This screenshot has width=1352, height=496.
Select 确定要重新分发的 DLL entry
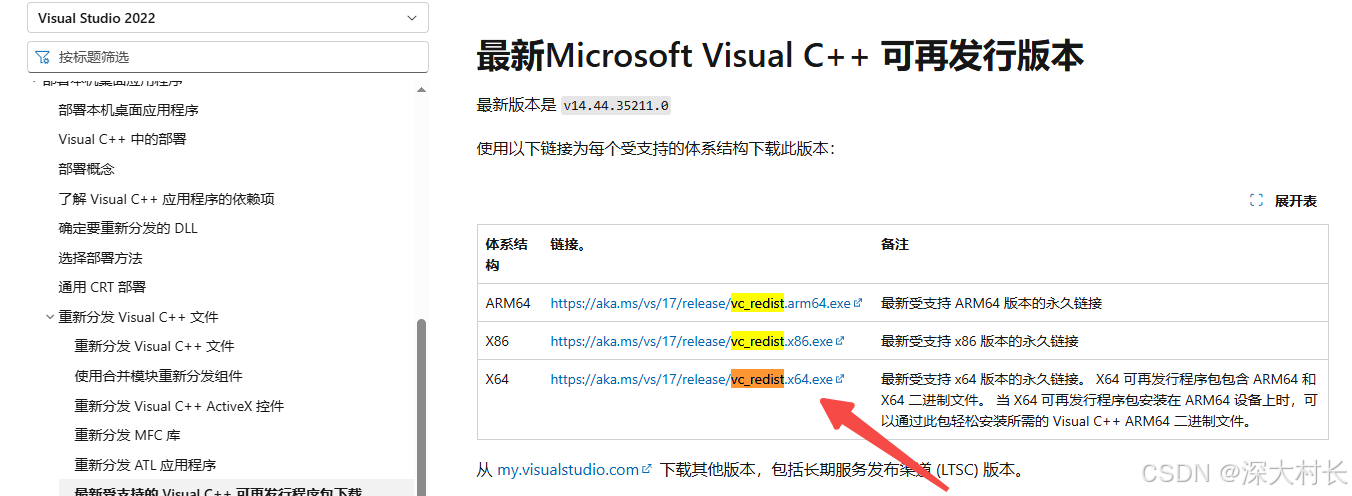[128, 228]
